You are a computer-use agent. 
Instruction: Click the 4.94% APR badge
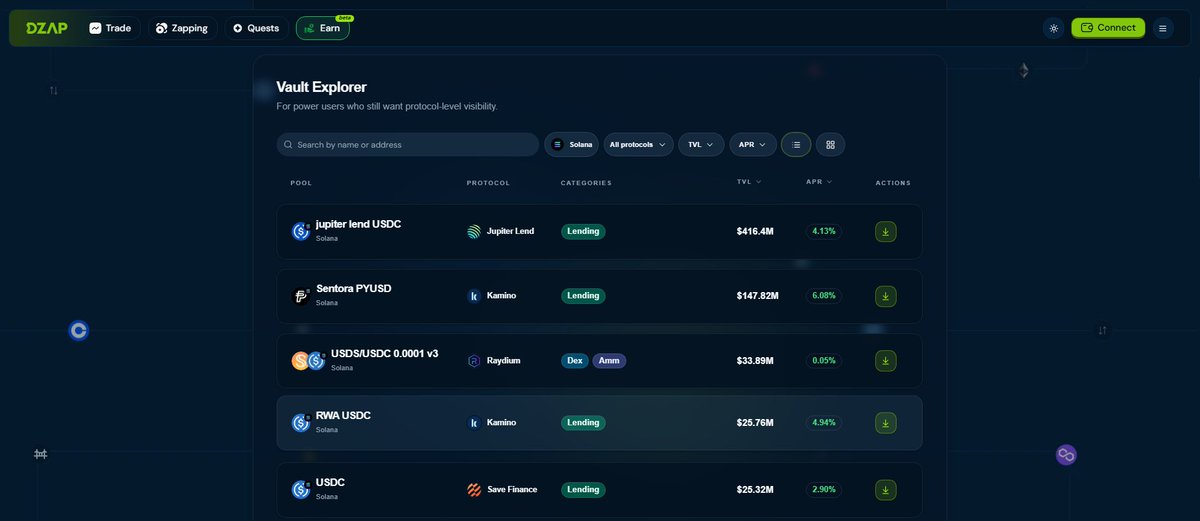[x=824, y=423]
